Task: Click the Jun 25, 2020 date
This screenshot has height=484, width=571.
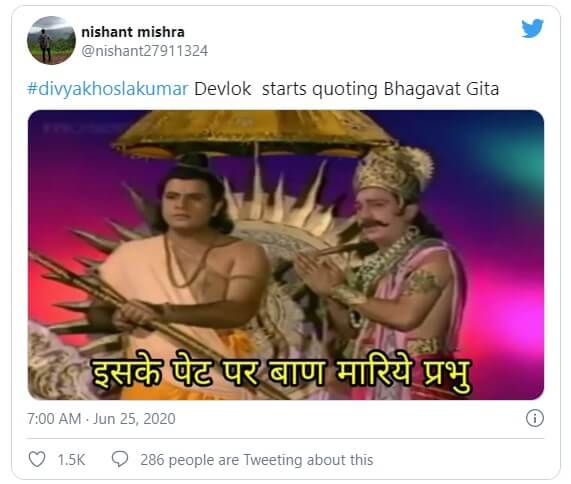Action: tap(134, 419)
